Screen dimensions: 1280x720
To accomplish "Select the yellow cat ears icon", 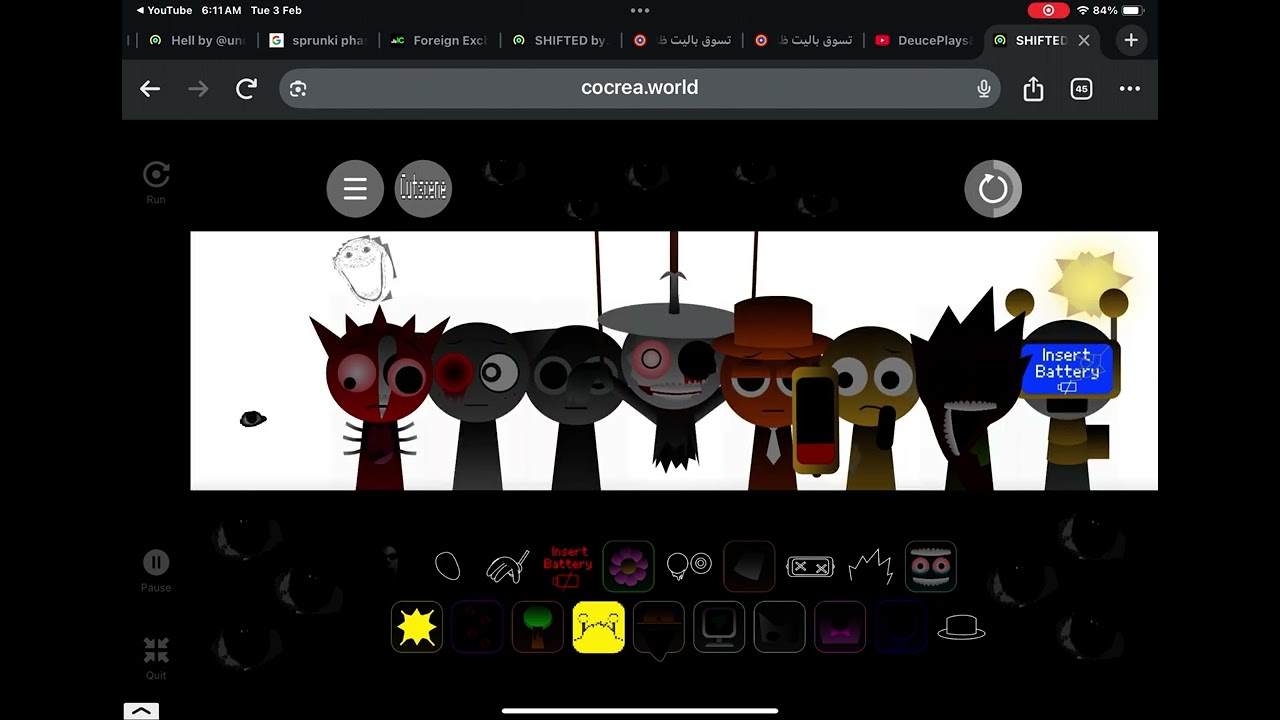I will [x=598, y=627].
